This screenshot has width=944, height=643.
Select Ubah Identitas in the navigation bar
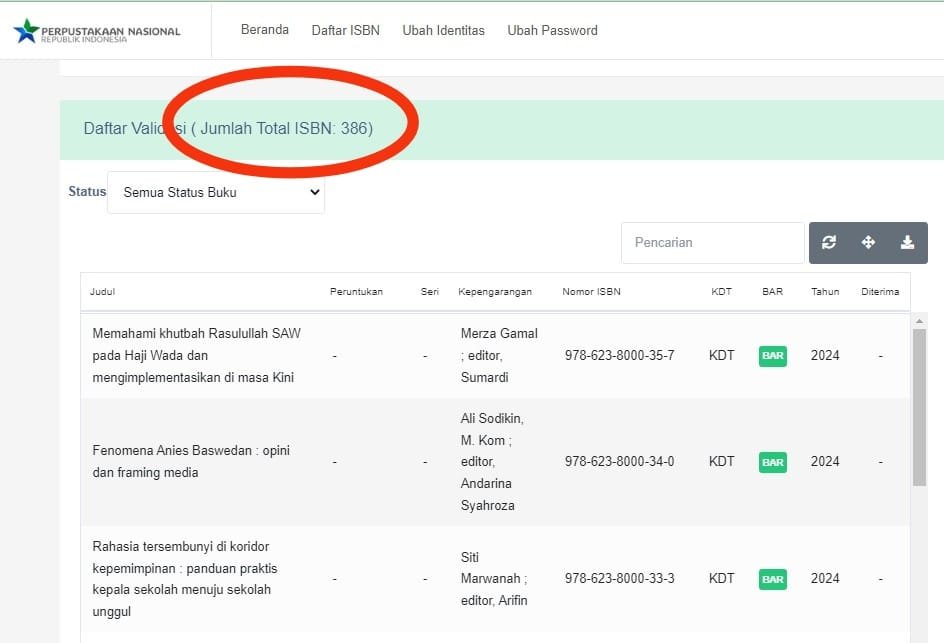tap(443, 30)
